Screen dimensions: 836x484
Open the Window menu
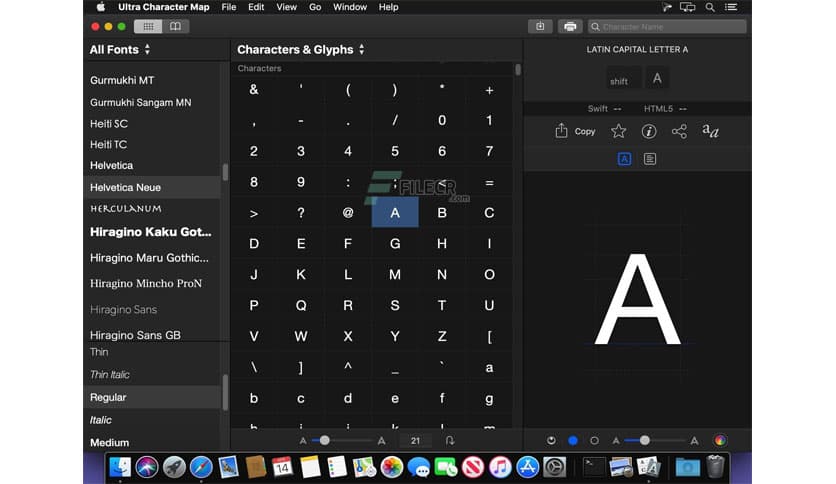pyautogui.click(x=350, y=7)
